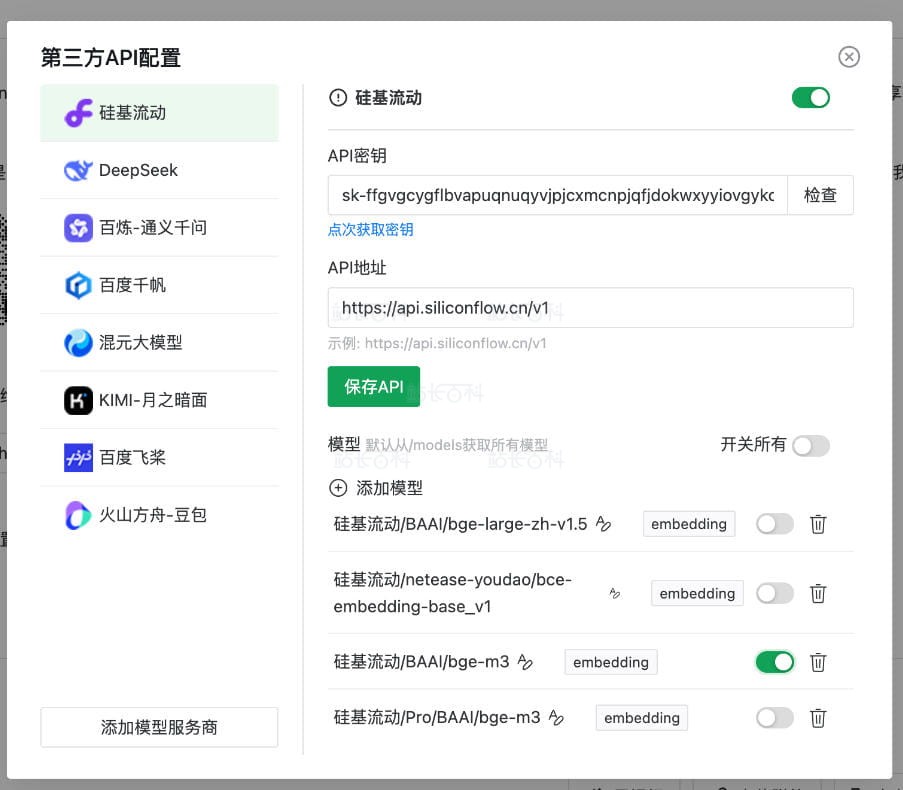Click the 保存API button
The image size is (903, 790).
[x=374, y=386]
